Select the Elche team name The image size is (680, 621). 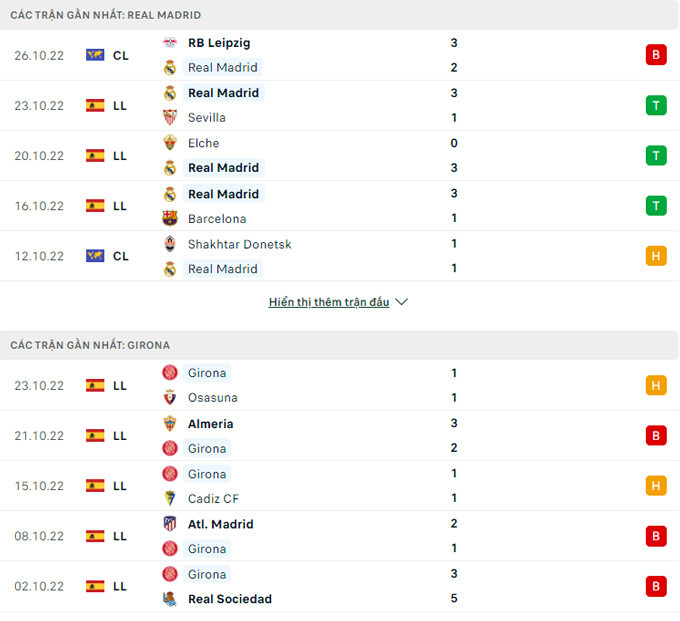point(203,143)
